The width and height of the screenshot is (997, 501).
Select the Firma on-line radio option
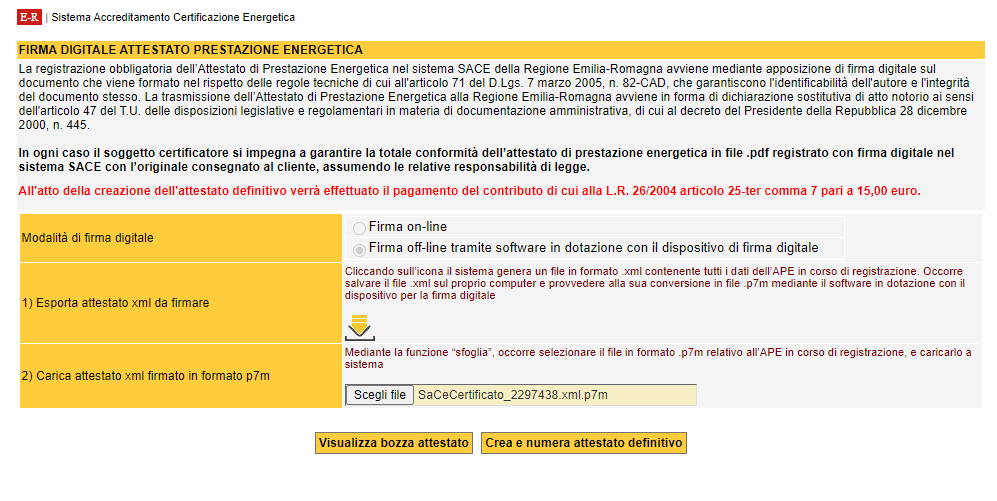[x=359, y=228]
